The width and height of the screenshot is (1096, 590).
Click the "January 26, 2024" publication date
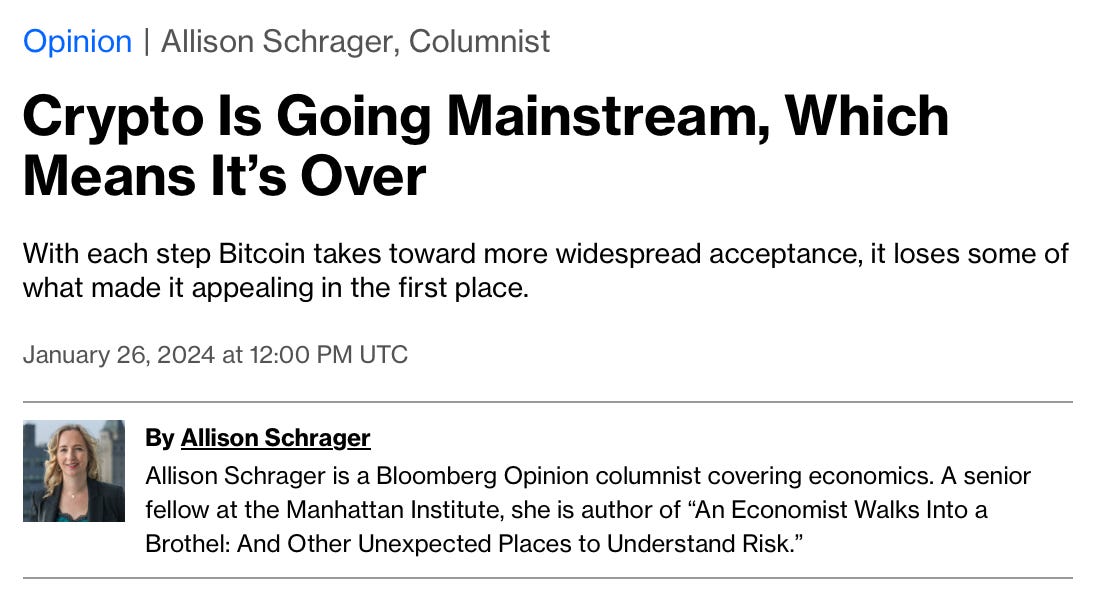coord(118,355)
